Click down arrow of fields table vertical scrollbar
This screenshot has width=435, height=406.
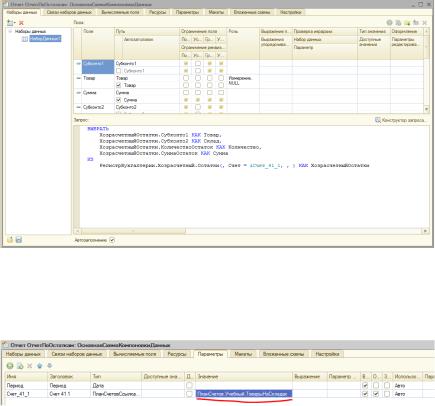(x=426, y=109)
